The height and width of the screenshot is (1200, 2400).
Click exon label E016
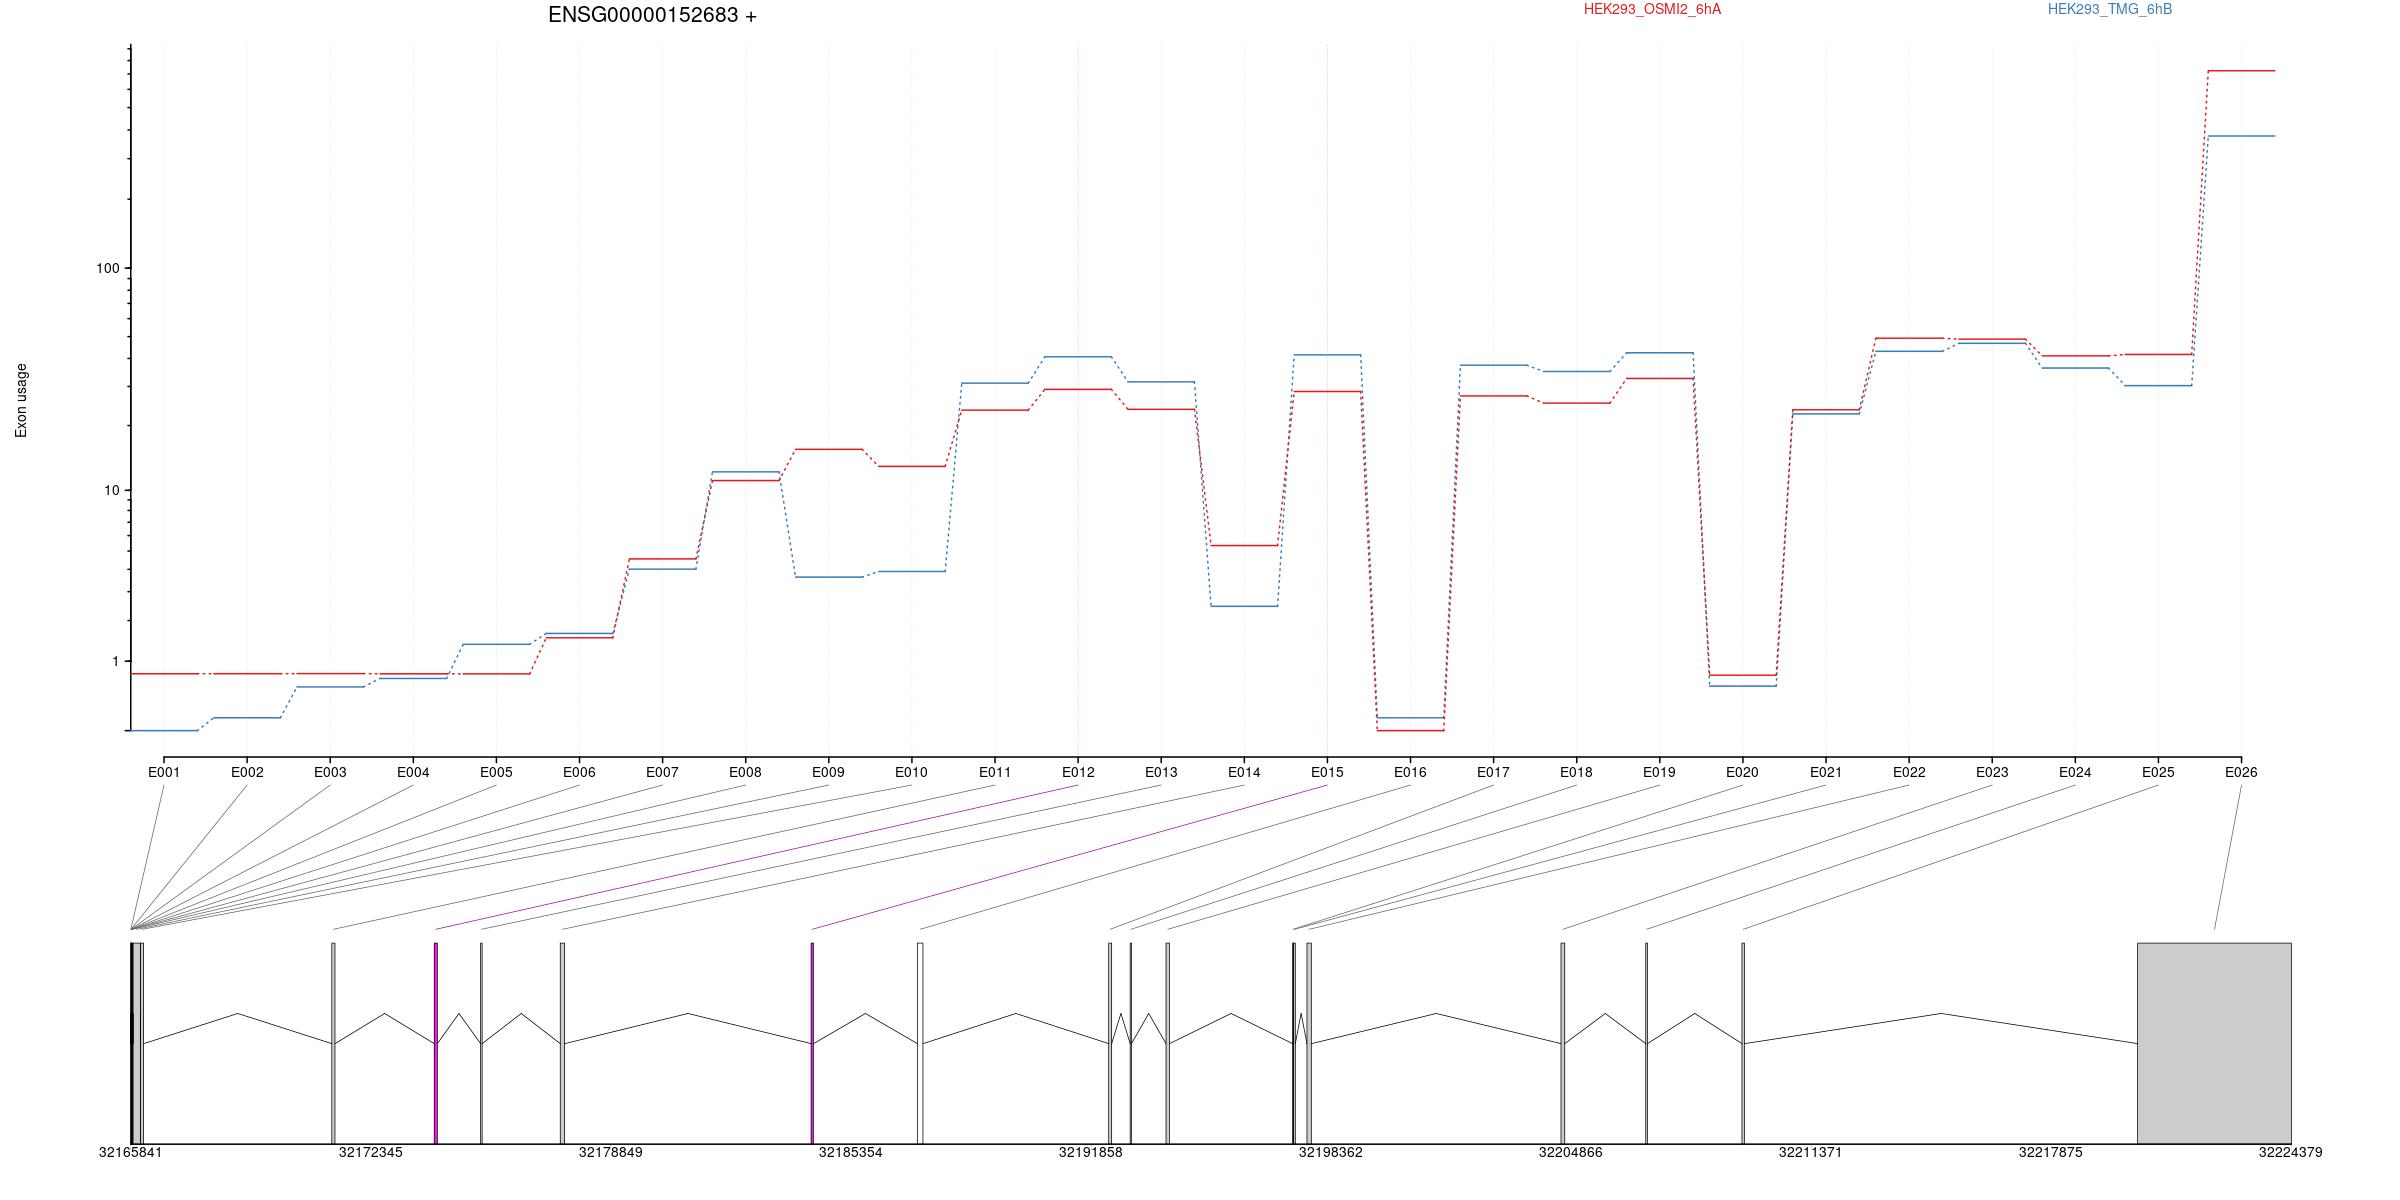click(x=1410, y=772)
